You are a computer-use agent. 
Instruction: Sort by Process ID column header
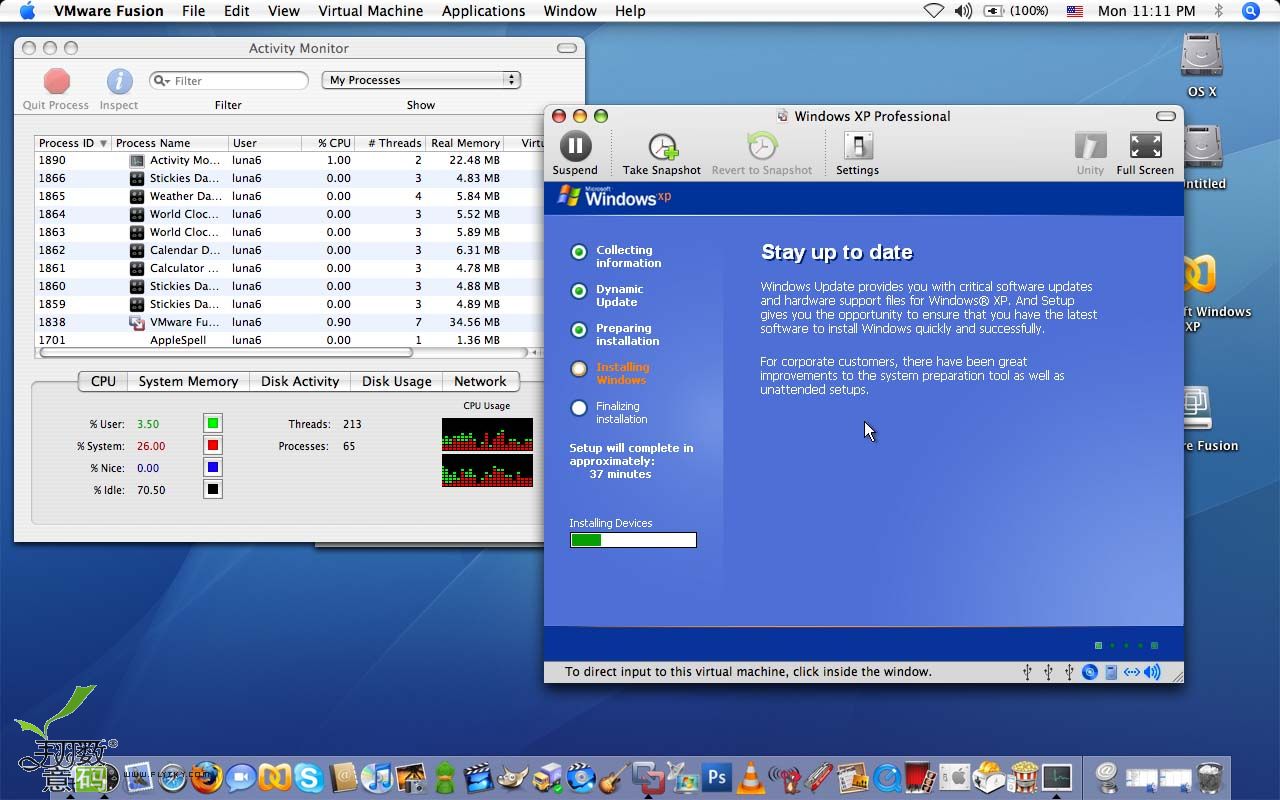tap(72, 143)
